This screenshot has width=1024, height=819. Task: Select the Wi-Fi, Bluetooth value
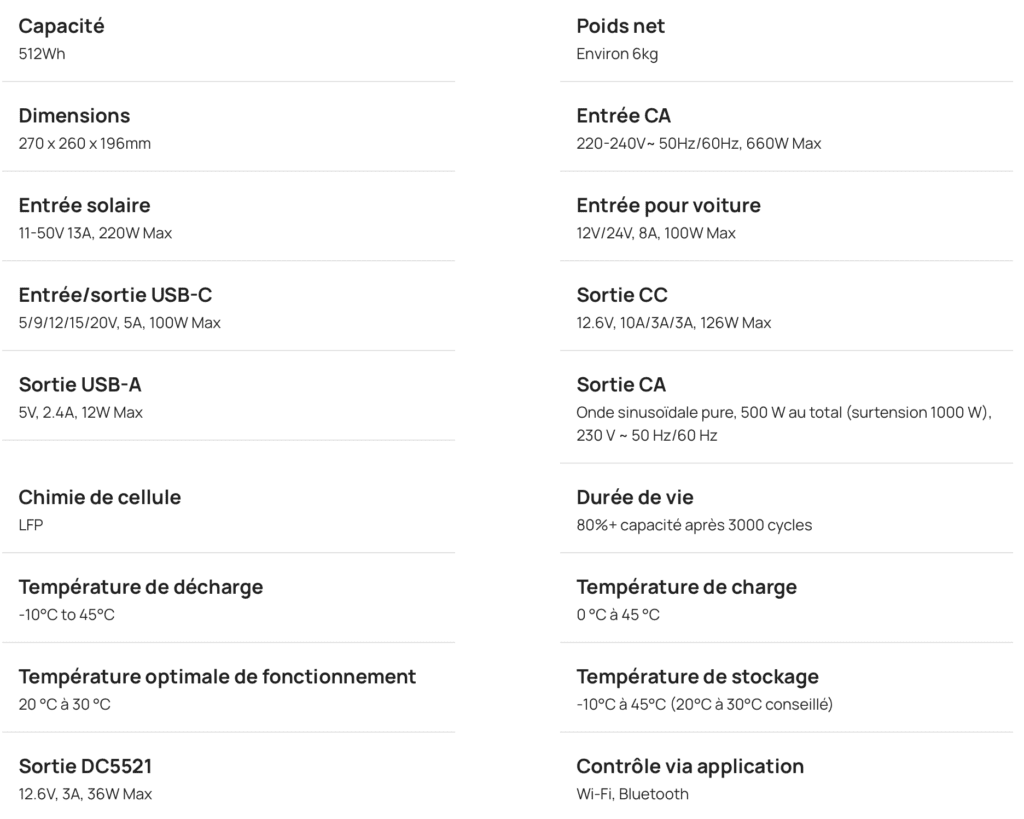(632, 794)
